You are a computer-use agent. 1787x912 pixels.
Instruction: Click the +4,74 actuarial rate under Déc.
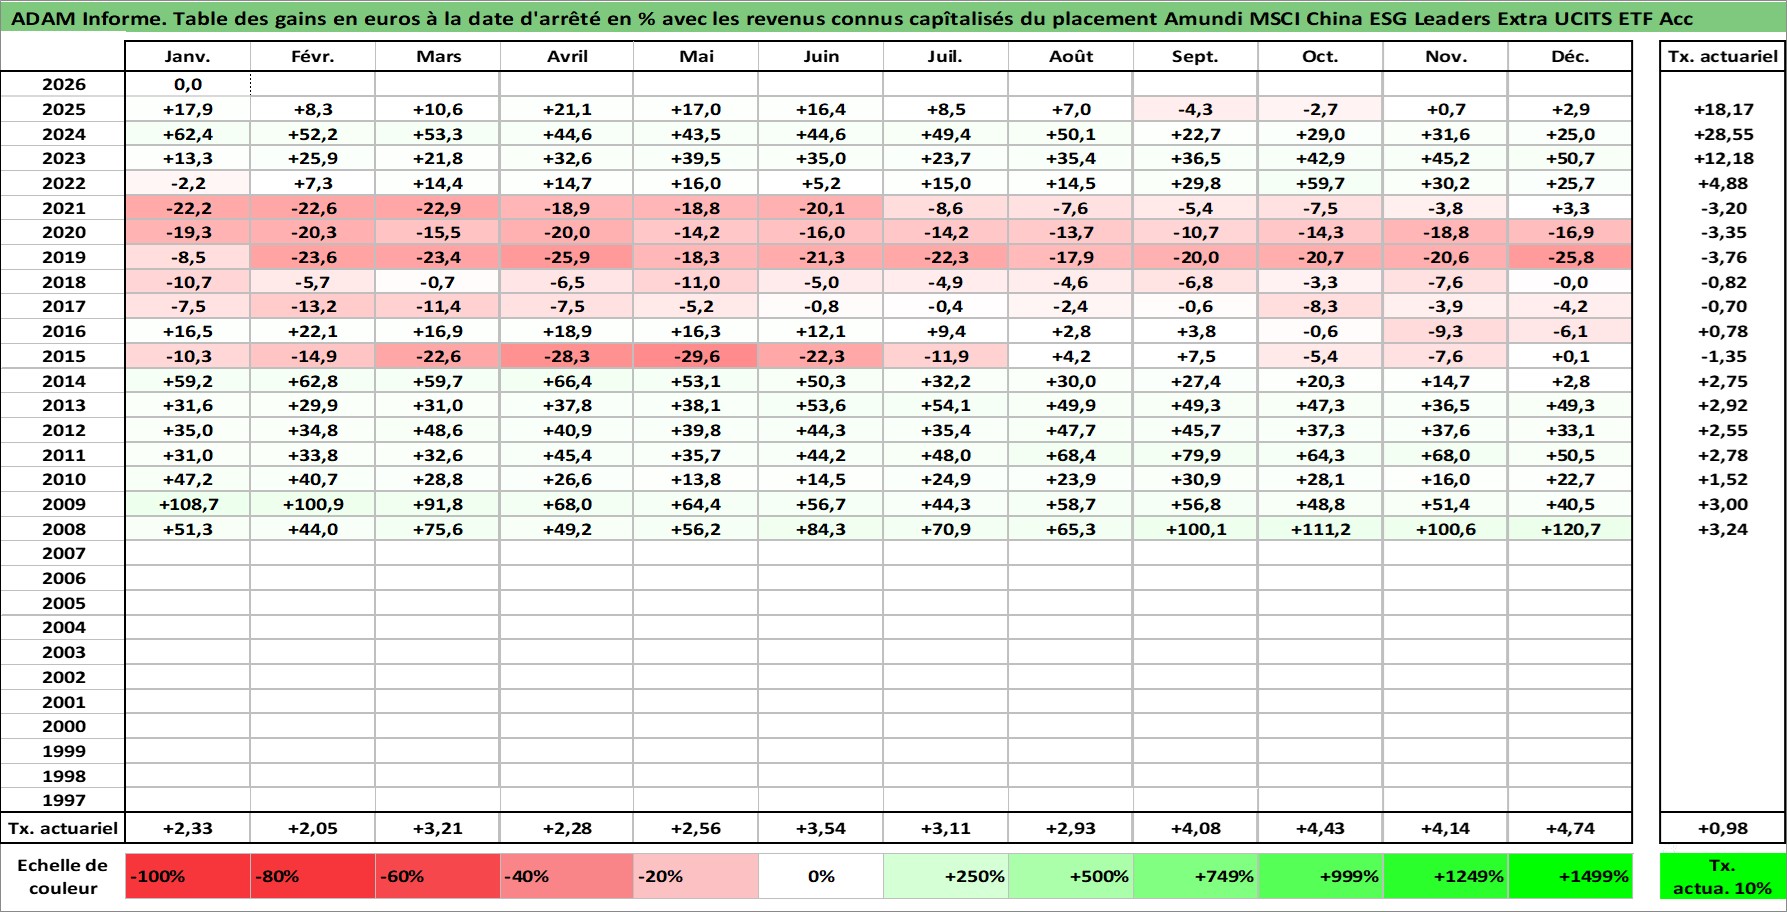pos(1570,828)
